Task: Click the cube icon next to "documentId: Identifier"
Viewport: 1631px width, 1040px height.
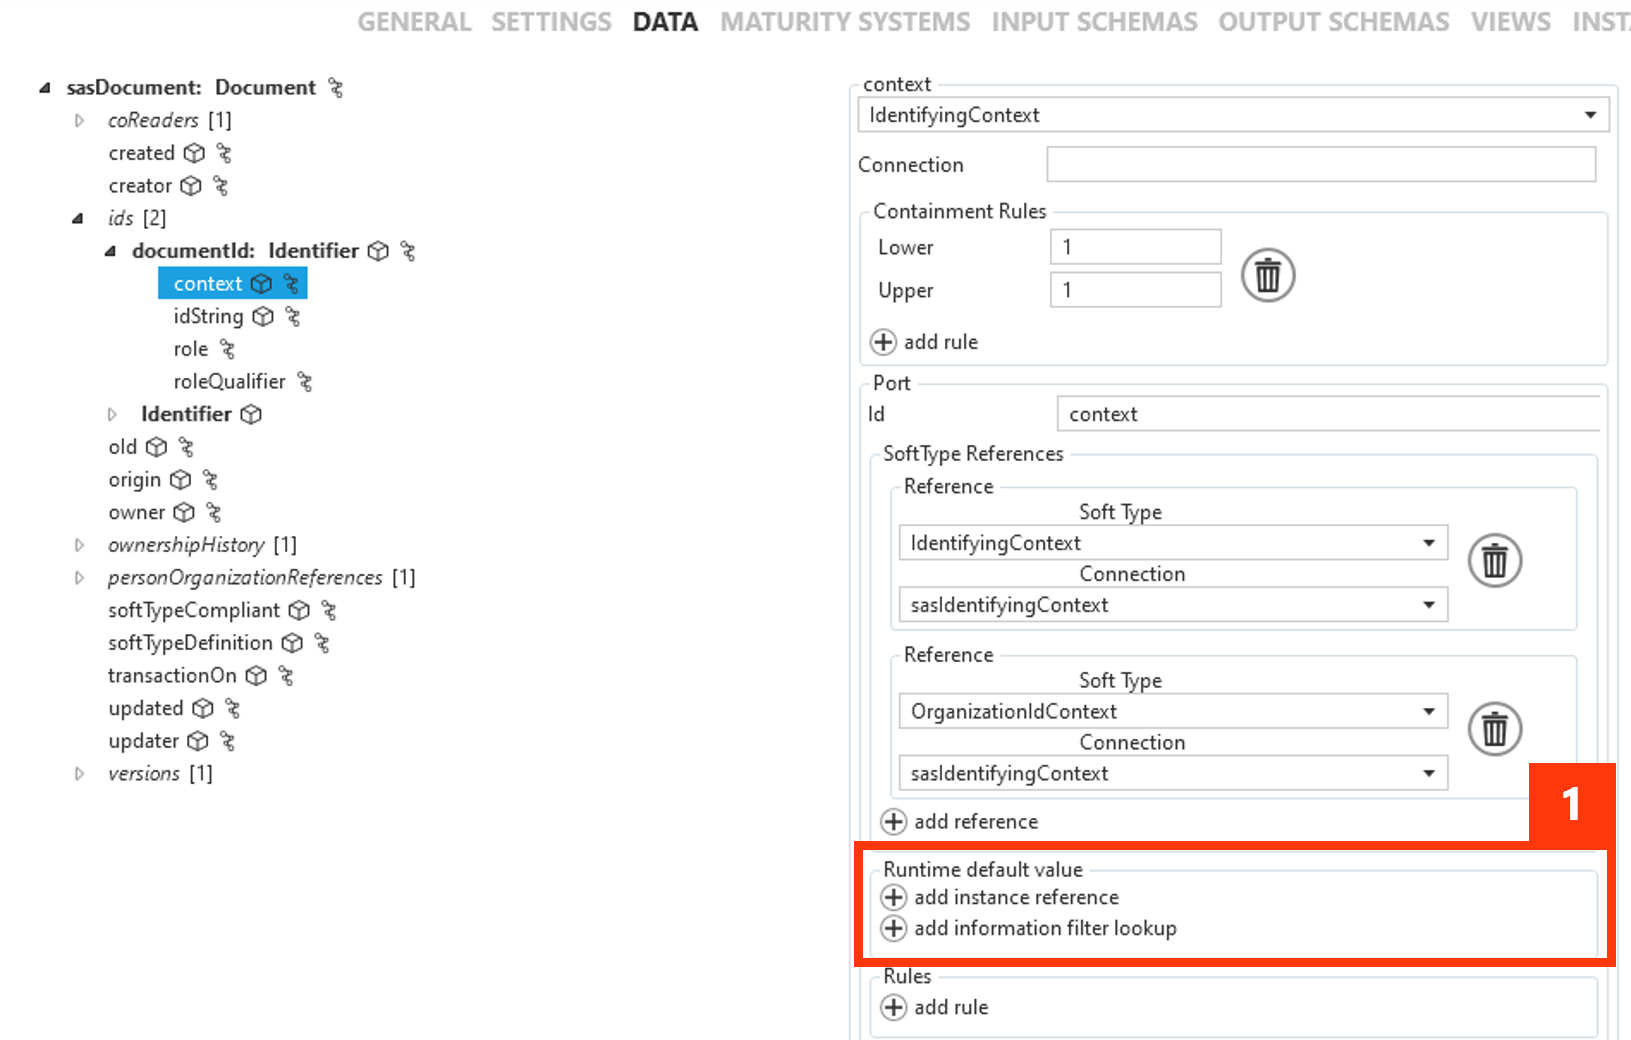Action: coord(378,251)
